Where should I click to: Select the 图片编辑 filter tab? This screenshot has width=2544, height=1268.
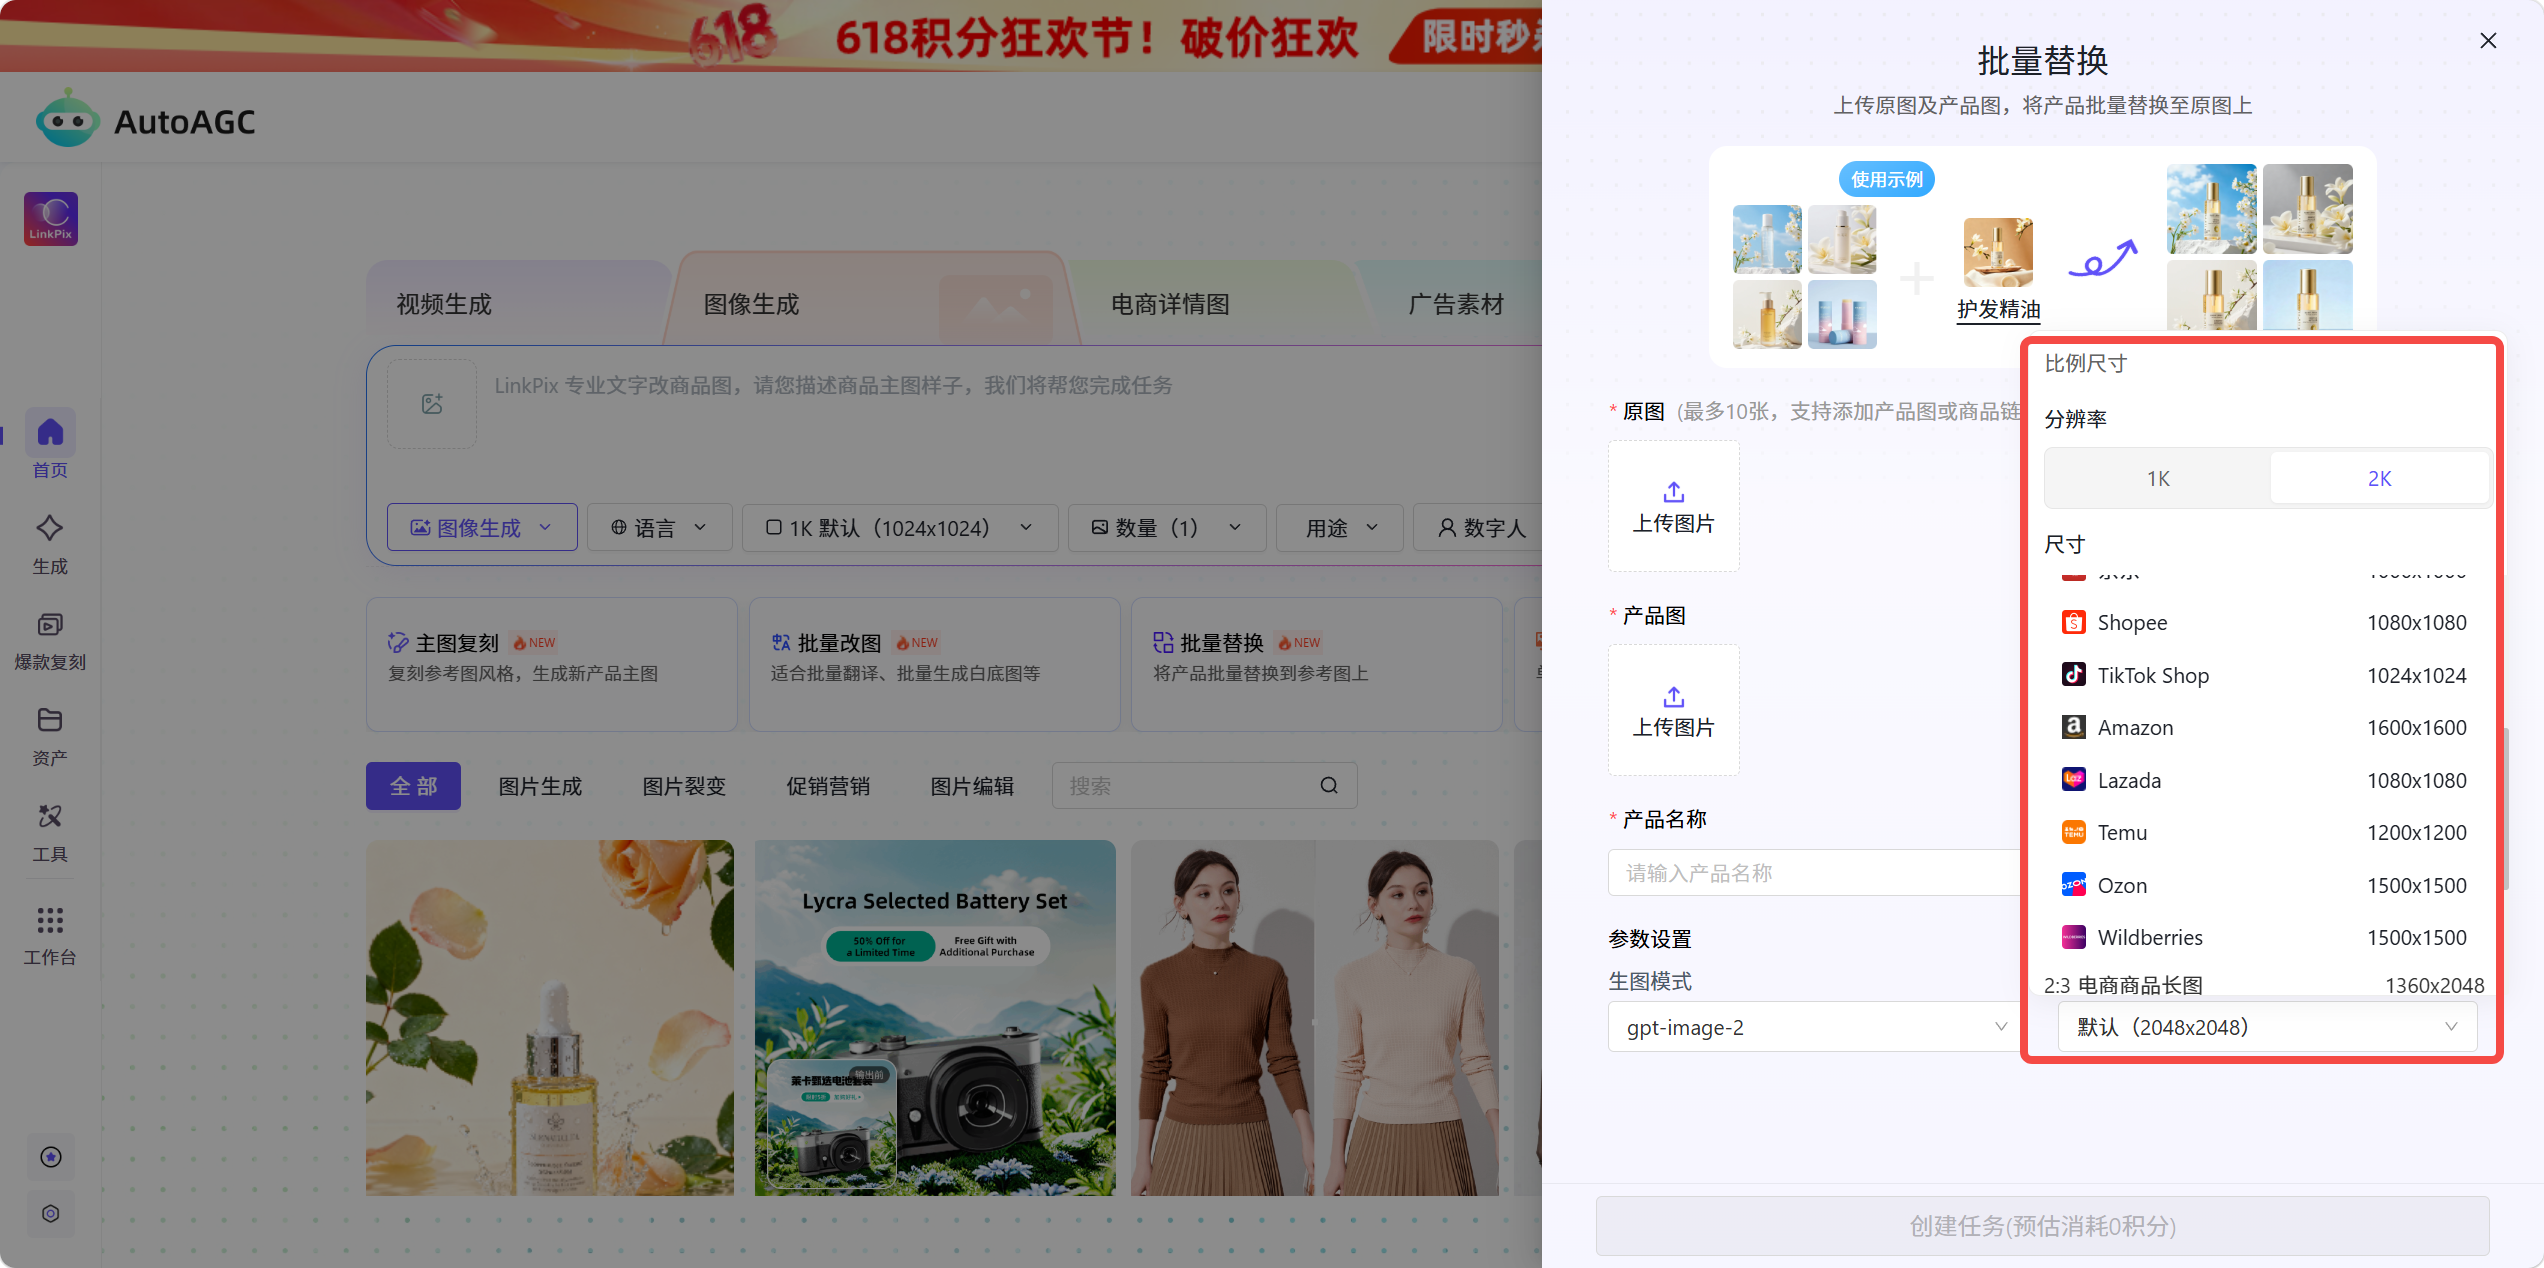click(972, 786)
